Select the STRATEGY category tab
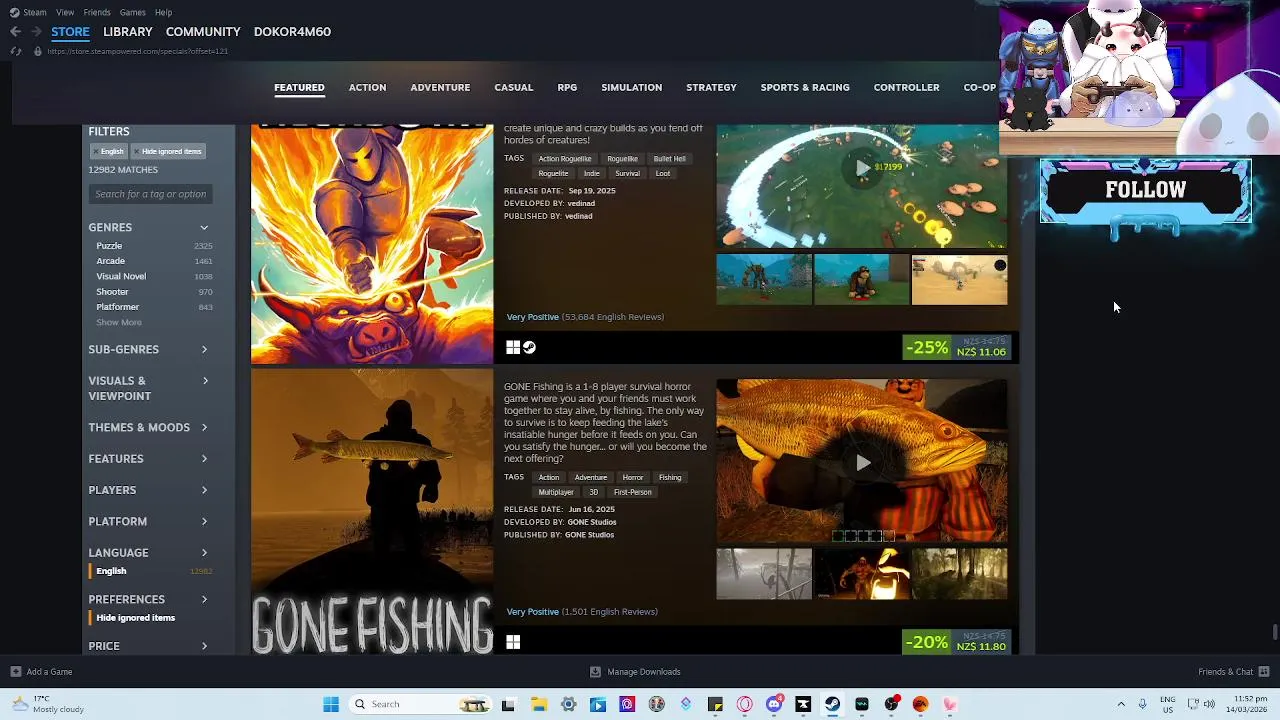 click(711, 87)
